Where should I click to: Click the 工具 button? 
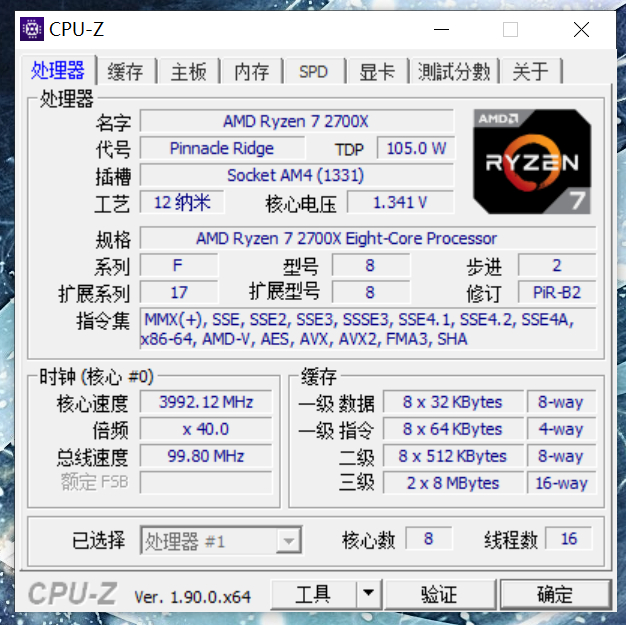pos(313,594)
